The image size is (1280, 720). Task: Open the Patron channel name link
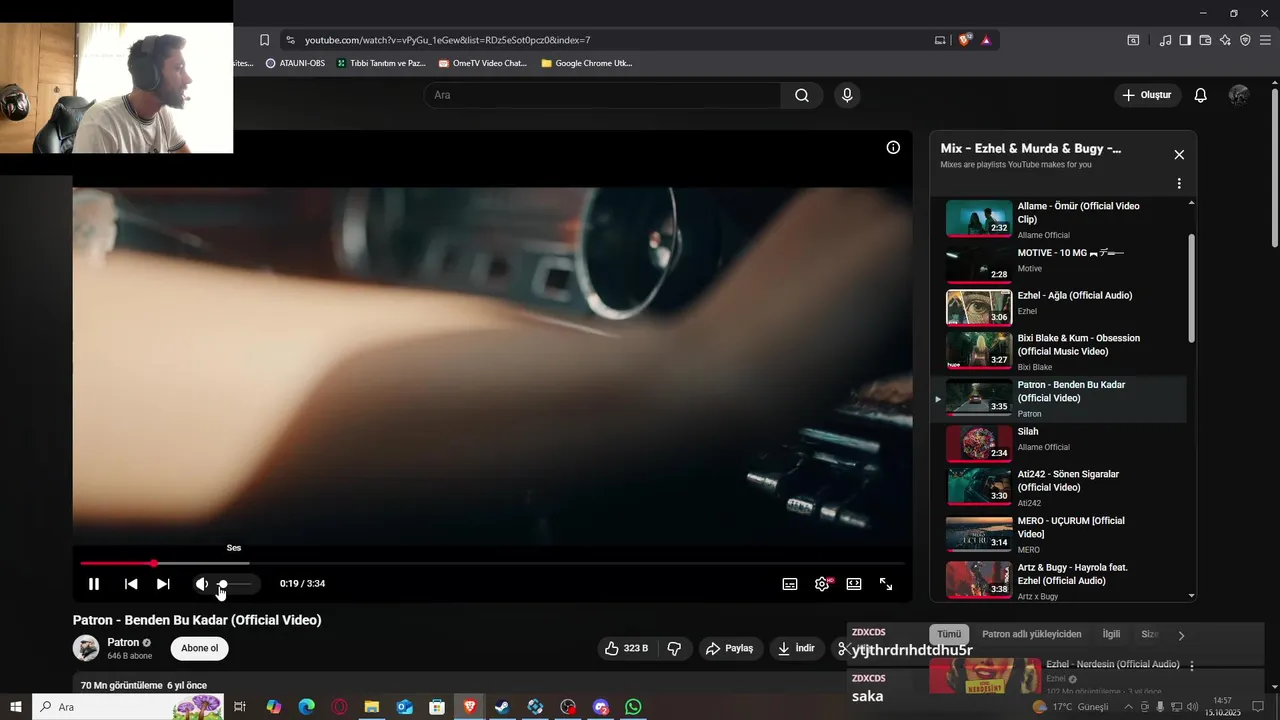(x=123, y=643)
